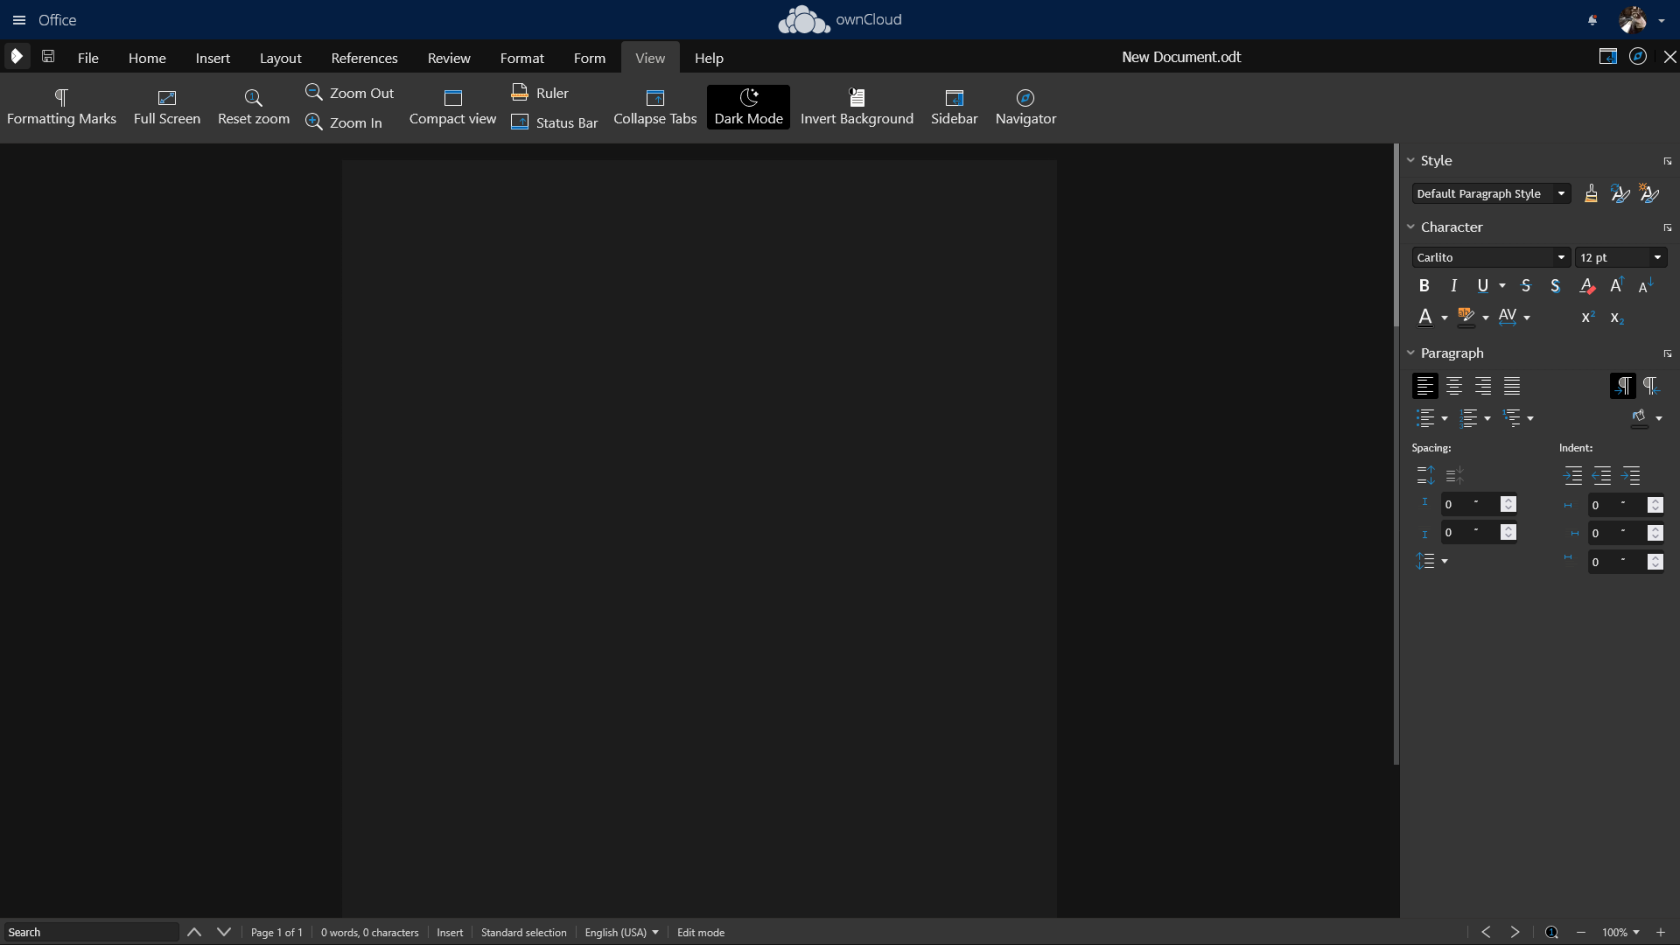Click the Collapse Tabs button
Screen dimensions: 1680x945
pos(655,107)
